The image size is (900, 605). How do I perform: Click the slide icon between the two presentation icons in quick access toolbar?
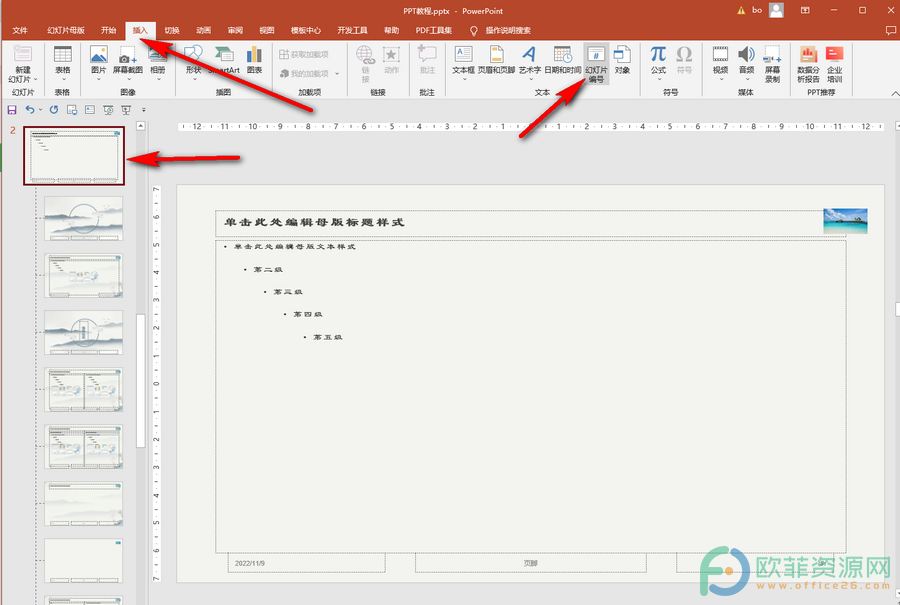(x=90, y=110)
